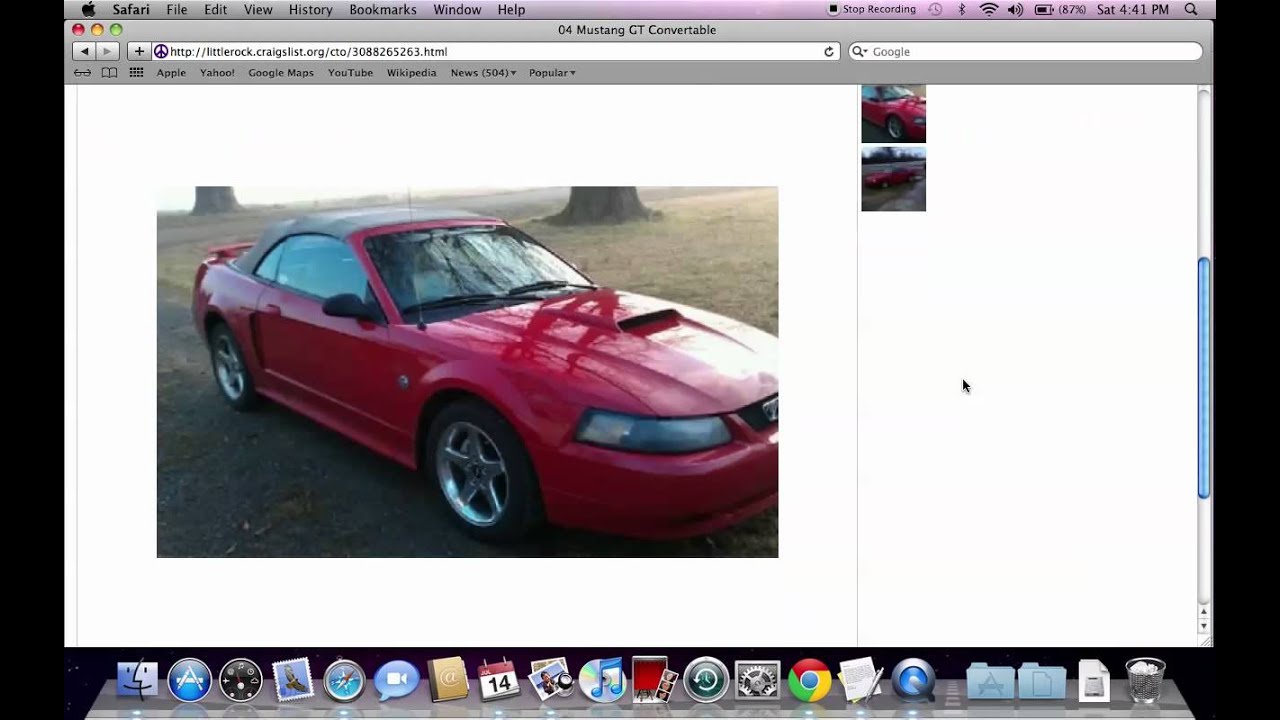Open the Applications folder stack in Dock
This screenshot has width=1280, height=720.
click(x=990, y=683)
